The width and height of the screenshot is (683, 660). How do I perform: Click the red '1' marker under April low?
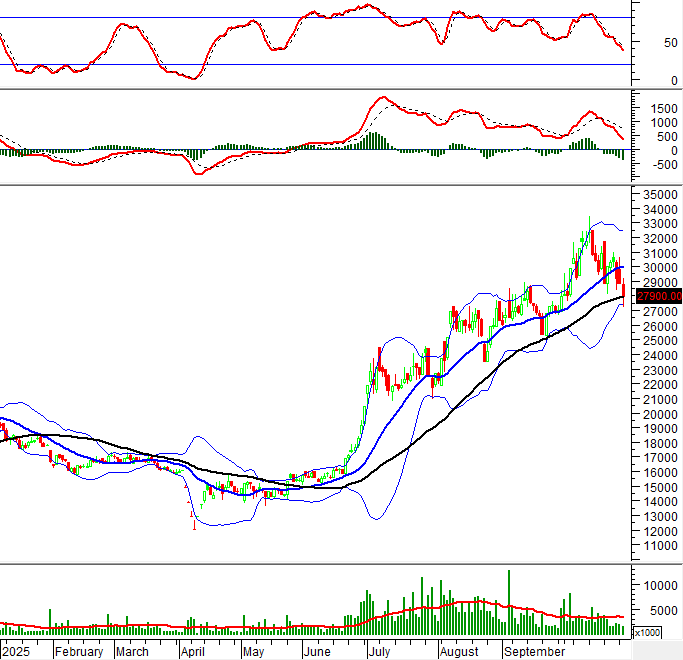pyautogui.click(x=193, y=524)
